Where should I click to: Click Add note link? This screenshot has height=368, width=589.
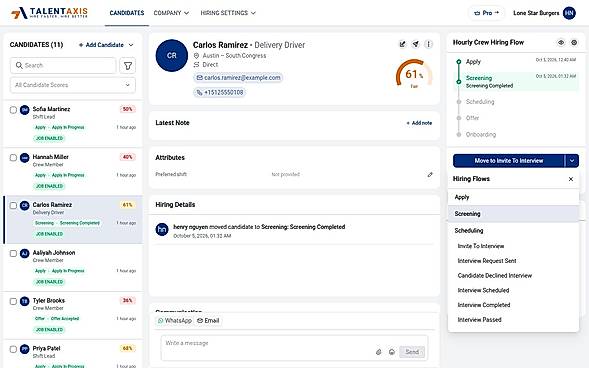pyautogui.click(x=419, y=123)
